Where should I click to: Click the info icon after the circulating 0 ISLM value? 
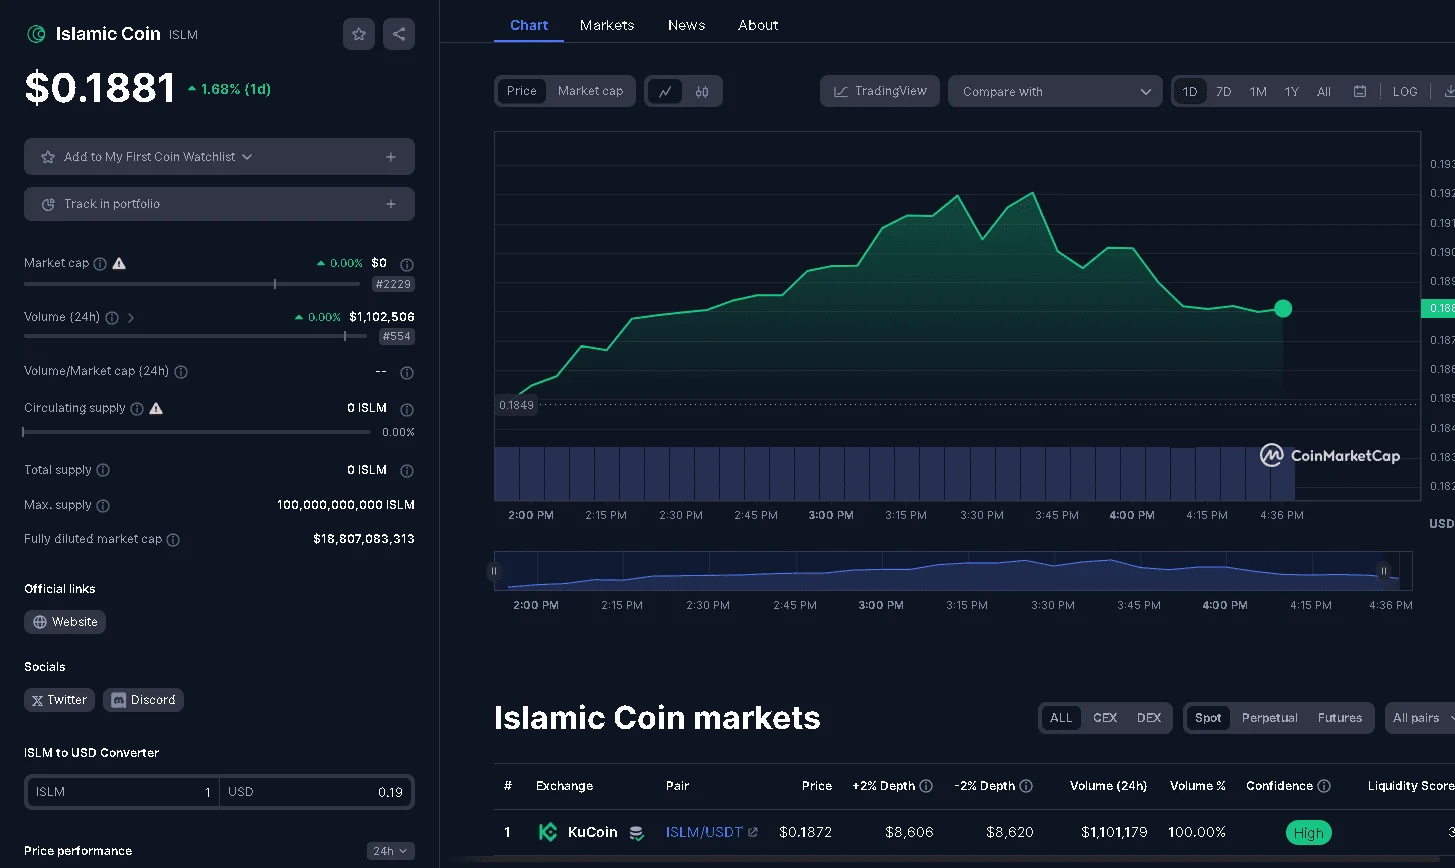click(407, 409)
